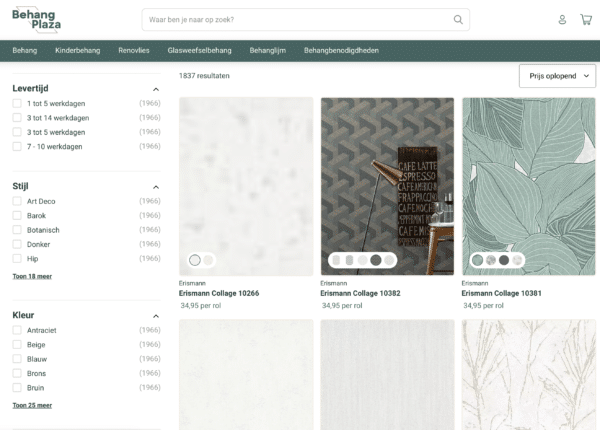This screenshot has height=430, width=600.
Task: Open the shopping cart icon
Action: tap(586, 20)
